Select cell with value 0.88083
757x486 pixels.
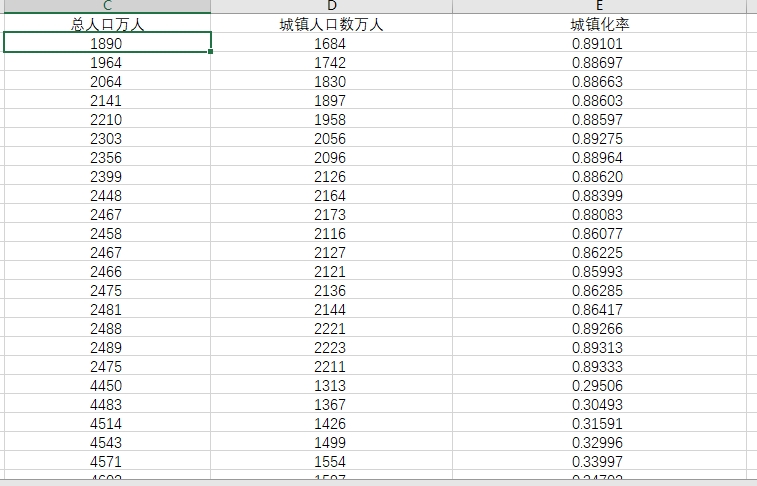[x=599, y=214]
